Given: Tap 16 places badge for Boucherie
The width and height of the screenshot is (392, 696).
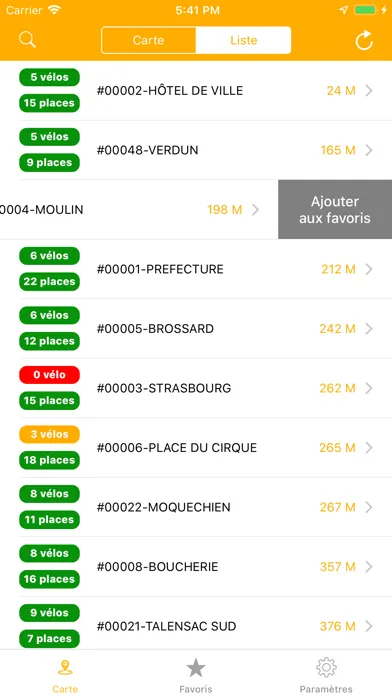Looking at the screenshot, I should point(49,579).
